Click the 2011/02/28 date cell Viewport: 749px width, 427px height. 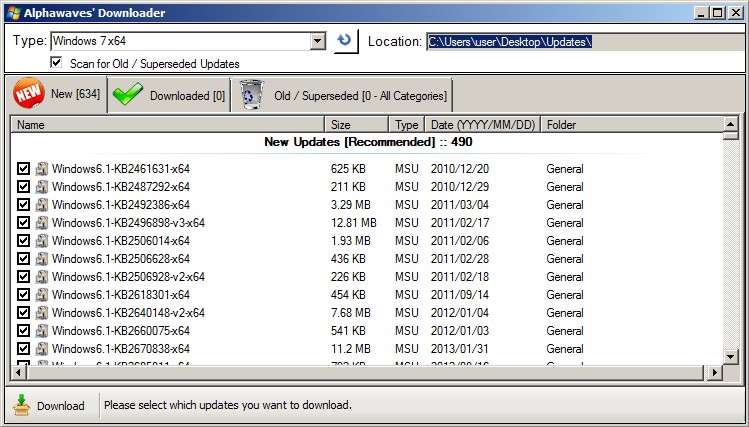coord(460,259)
